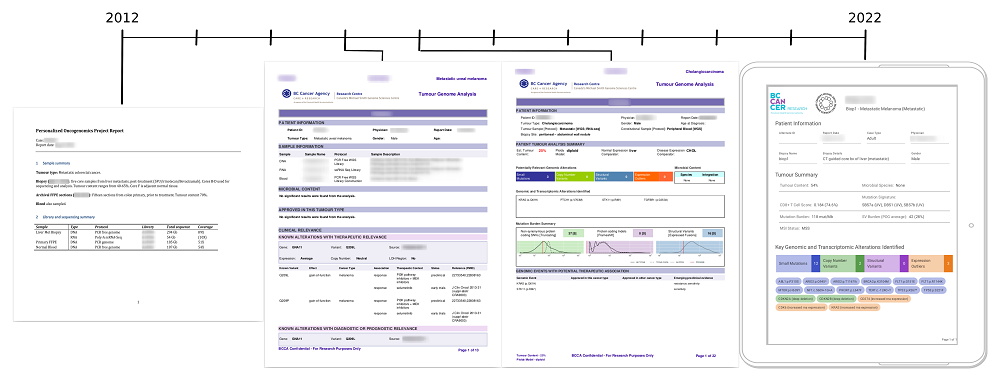The height and width of the screenshot is (381, 1000).
Task: Select the Copy Number Variants tile on tablet
Action: click(x=842, y=263)
